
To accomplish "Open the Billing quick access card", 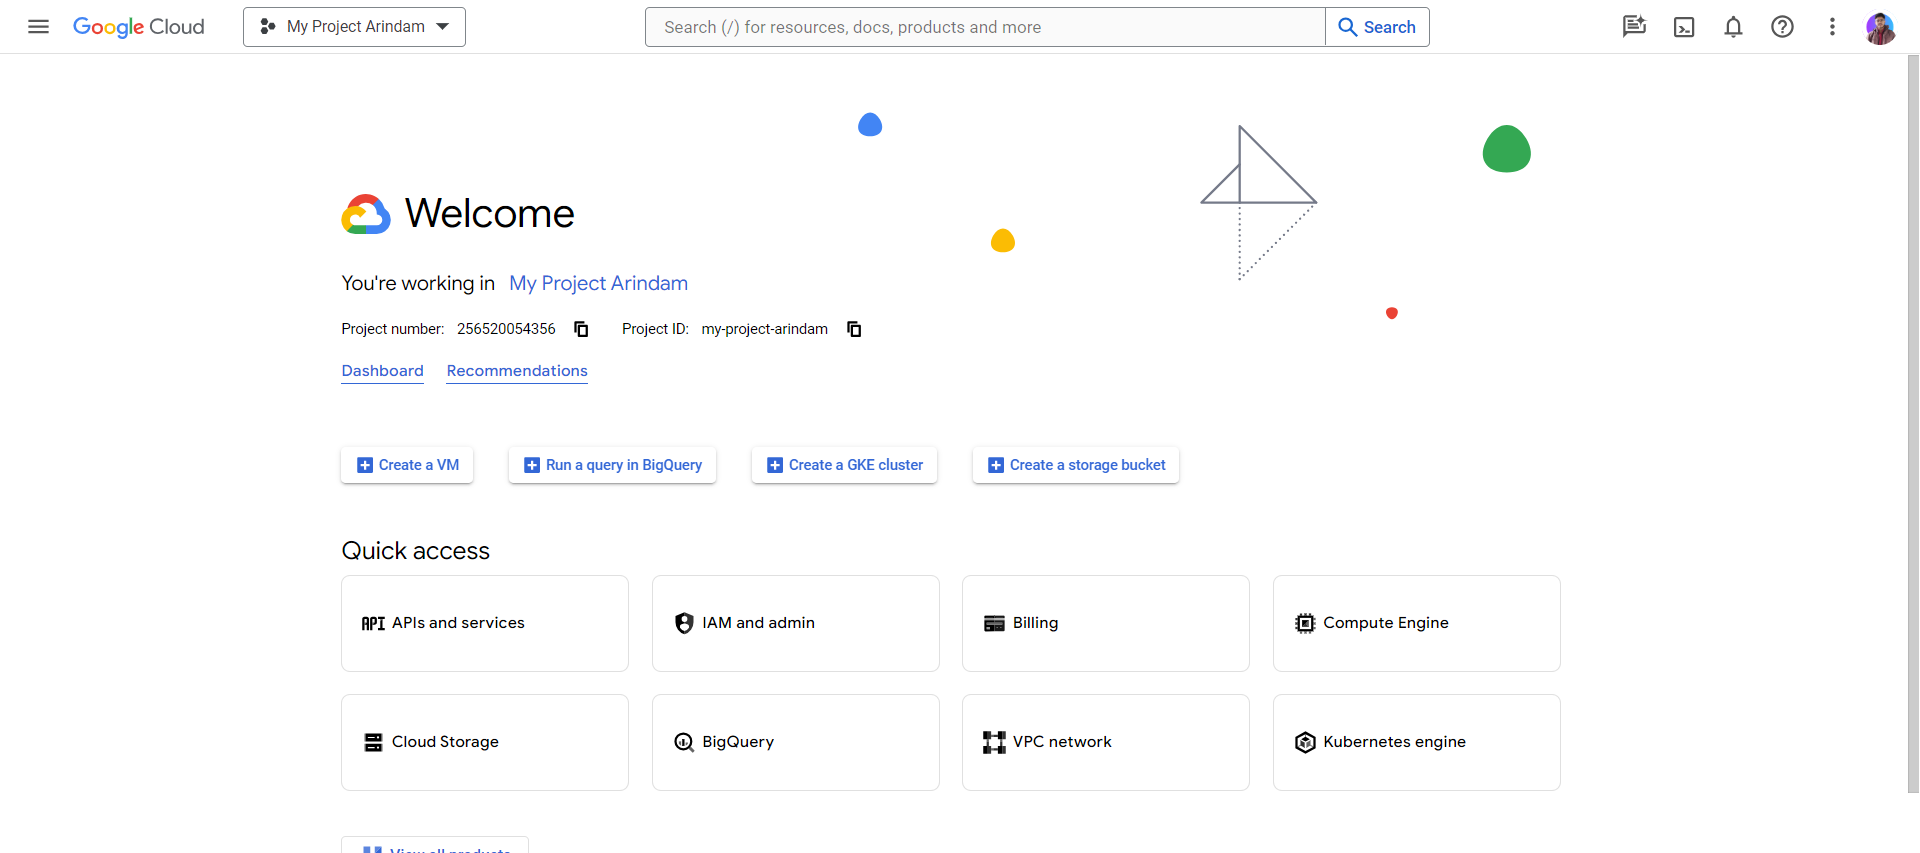I will coord(1106,623).
